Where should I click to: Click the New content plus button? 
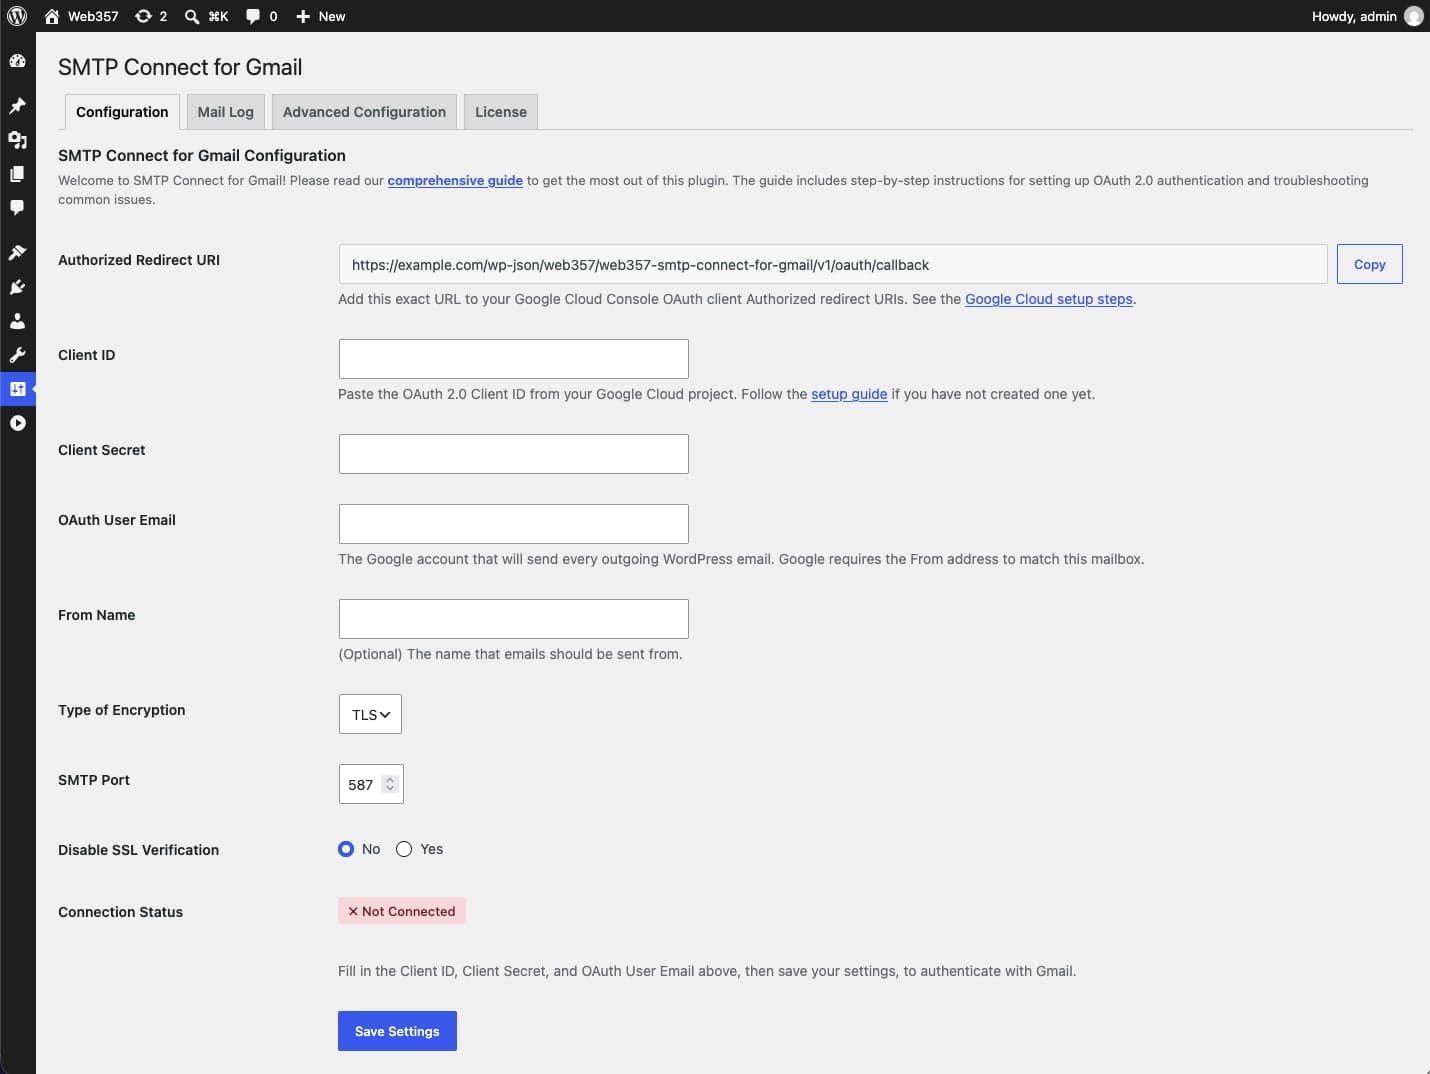pos(320,16)
